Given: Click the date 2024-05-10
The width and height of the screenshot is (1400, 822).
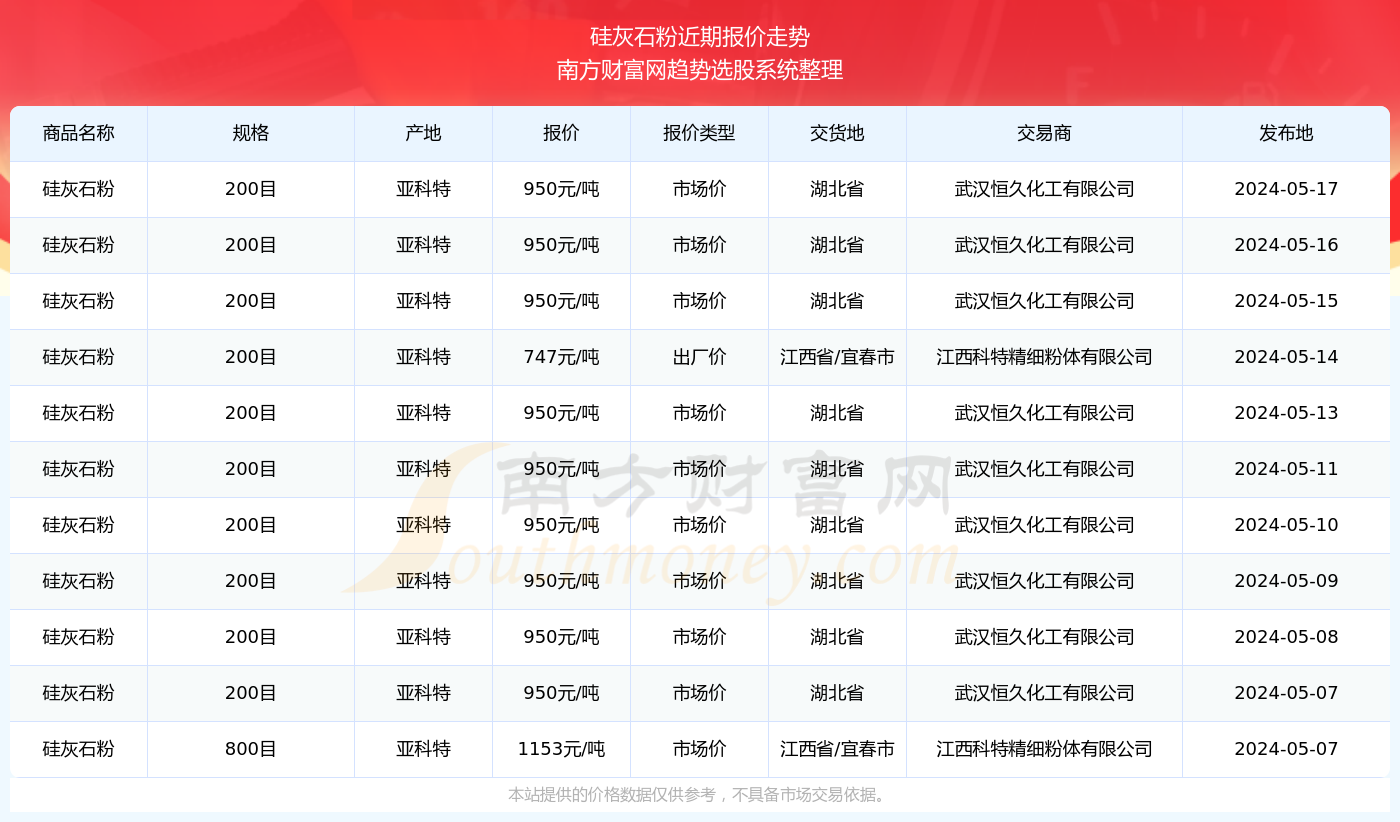Looking at the screenshot, I should [1286, 525].
